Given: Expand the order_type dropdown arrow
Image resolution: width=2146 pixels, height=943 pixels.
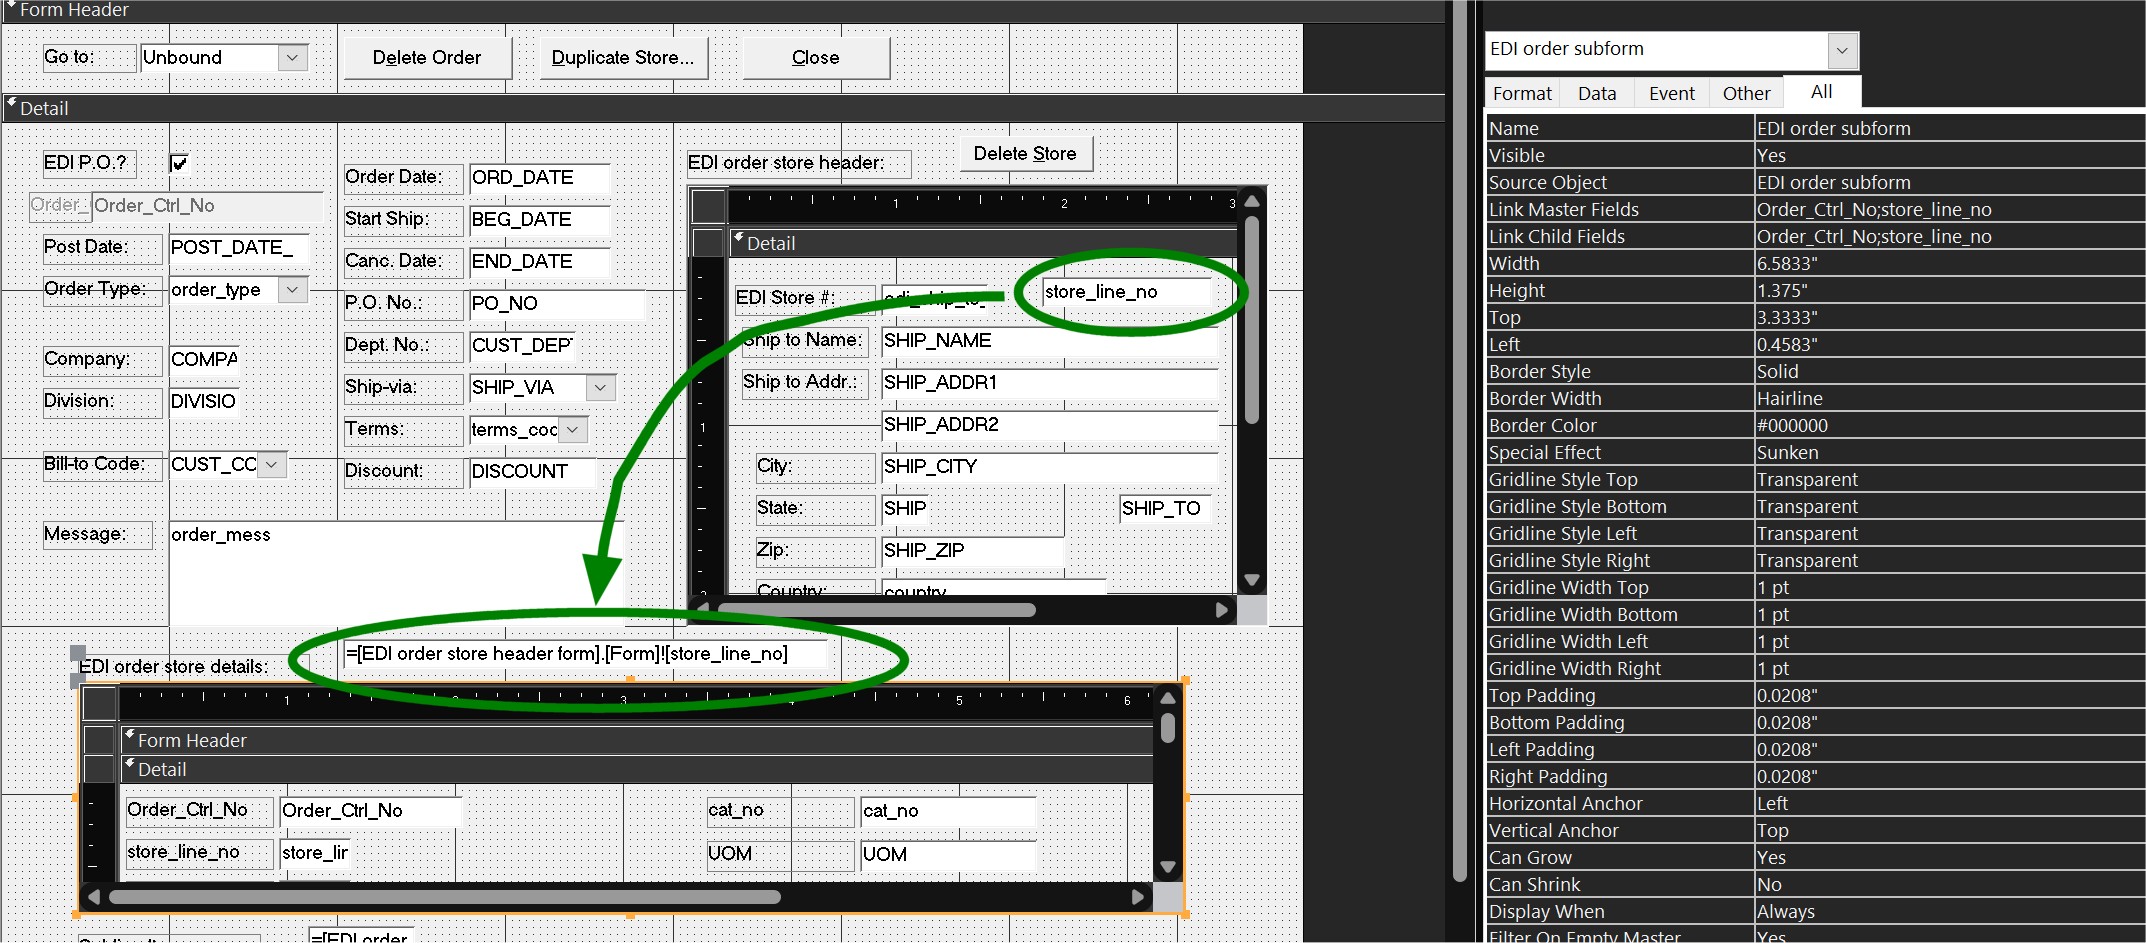Looking at the screenshot, I should click(291, 290).
